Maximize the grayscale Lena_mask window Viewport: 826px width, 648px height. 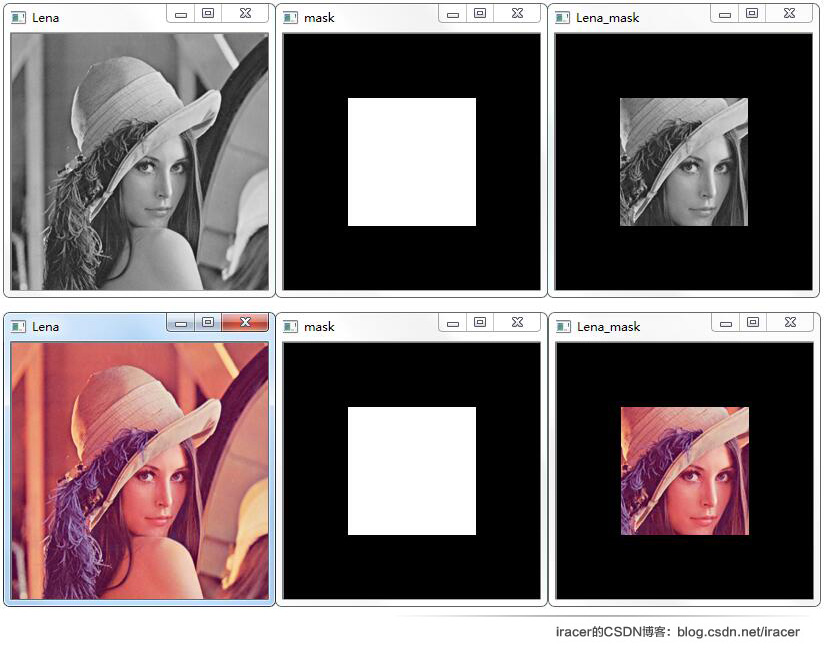pos(752,14)
